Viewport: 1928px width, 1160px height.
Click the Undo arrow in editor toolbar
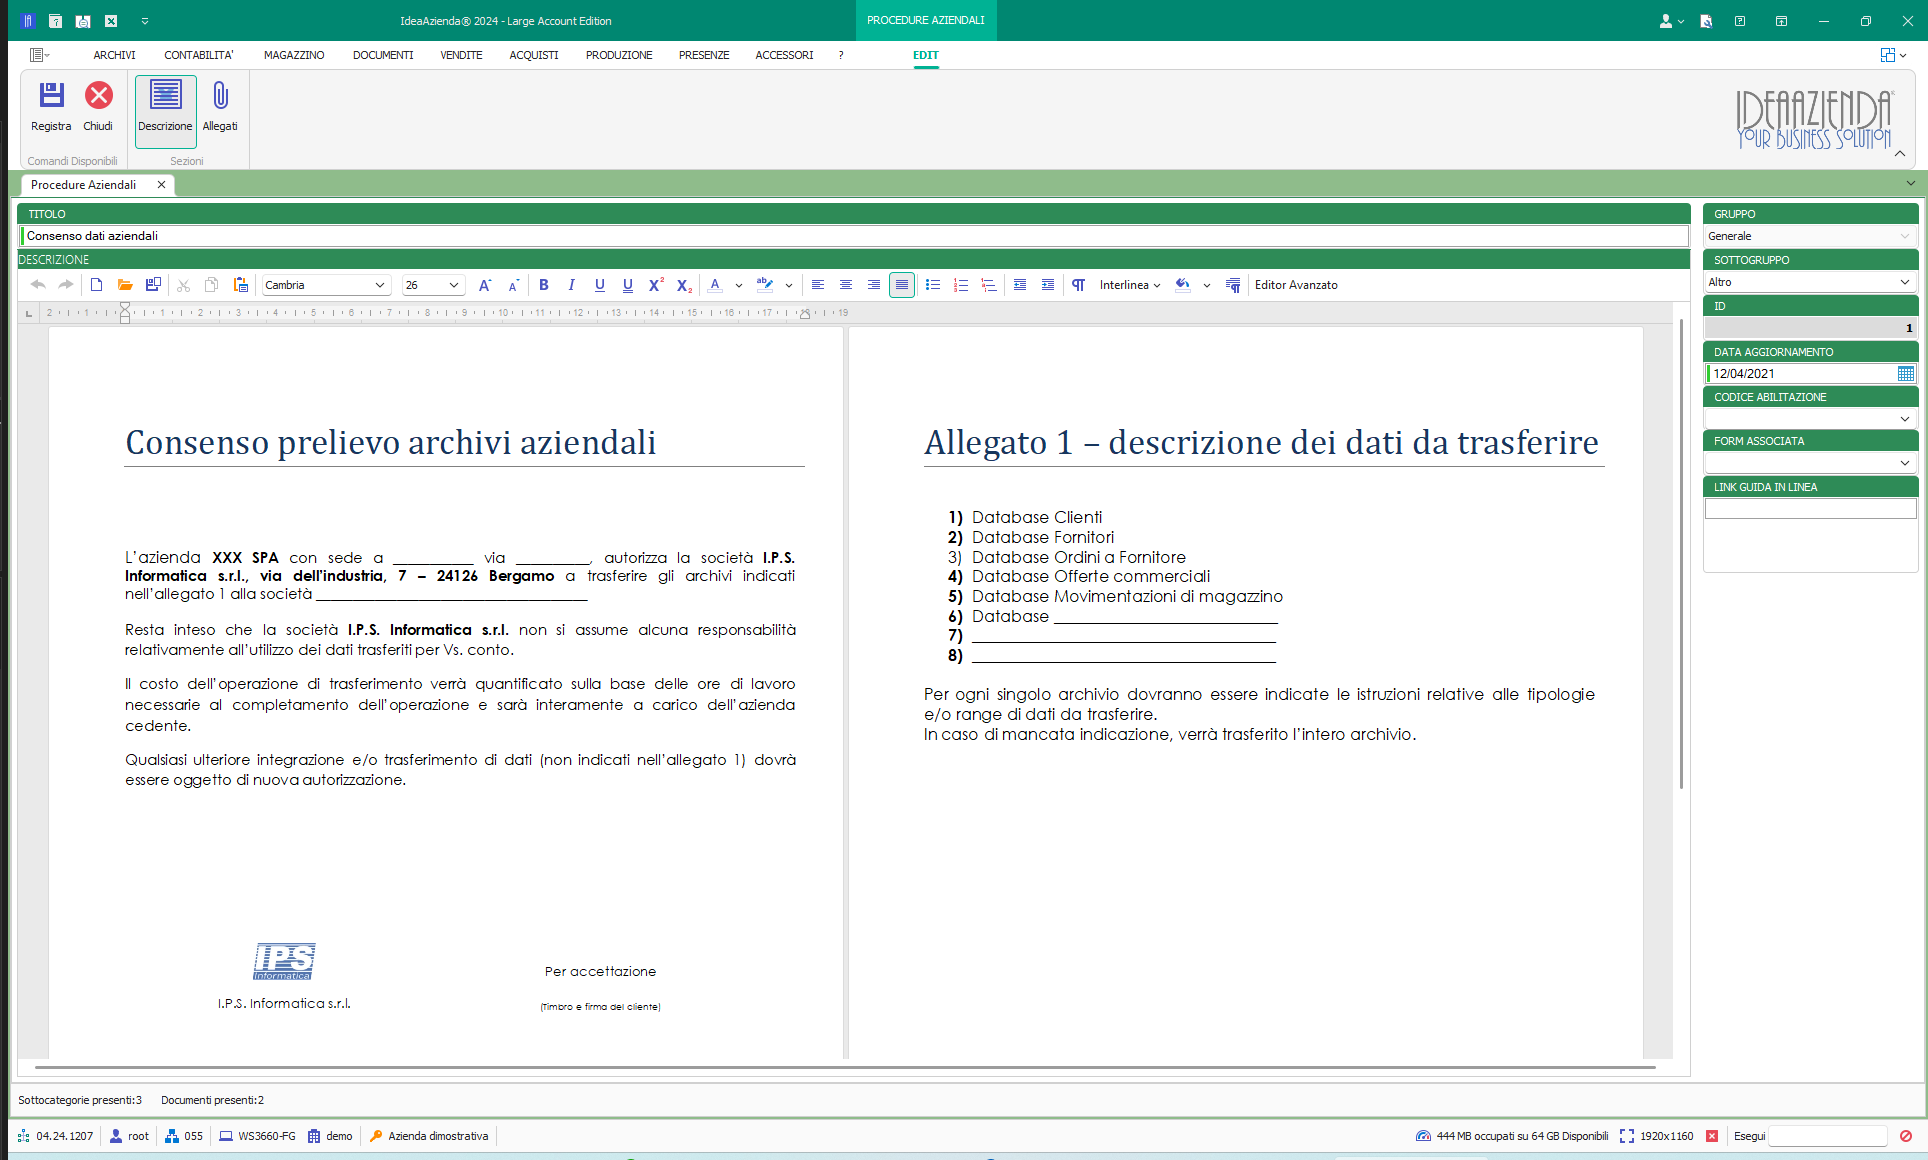38,285
